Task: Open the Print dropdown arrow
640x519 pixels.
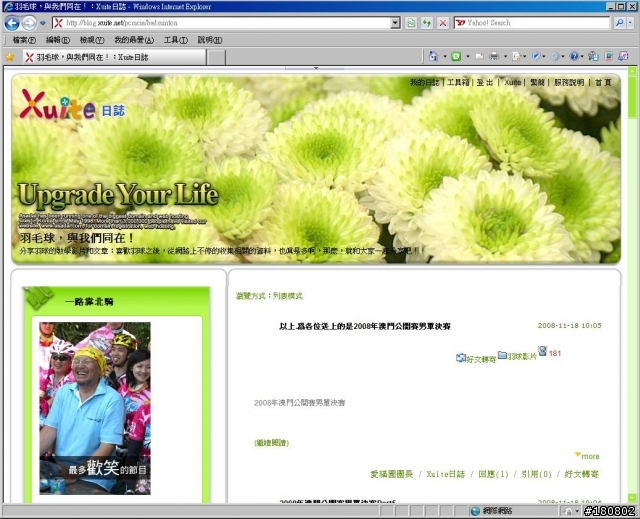Action: (505, 57)
